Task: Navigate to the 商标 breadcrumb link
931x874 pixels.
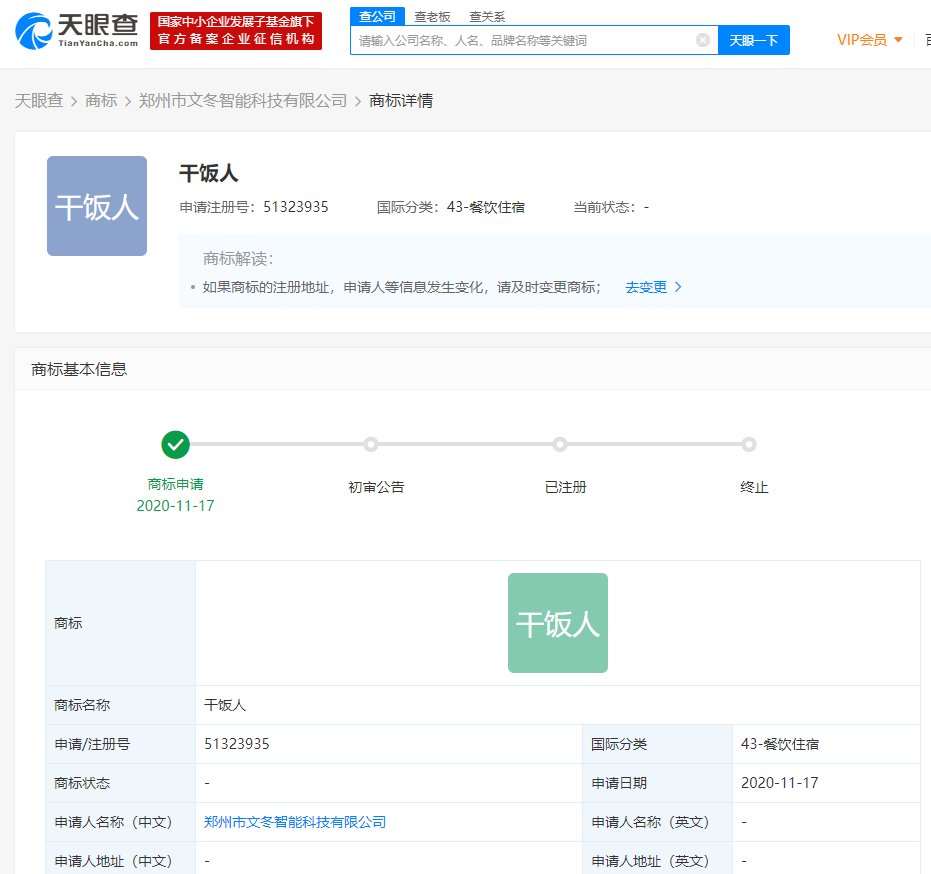Action: [x=100, y=100]
